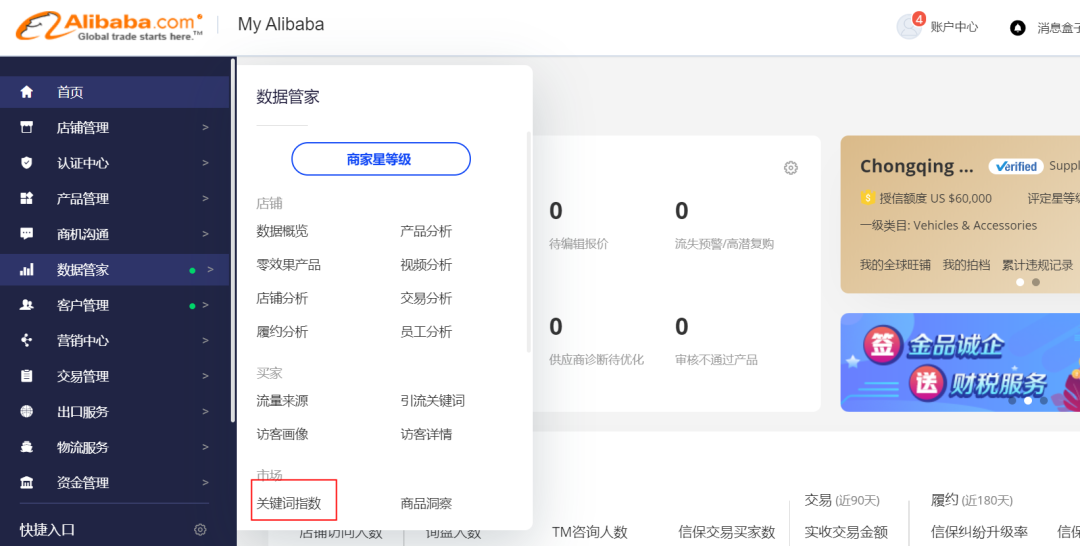Select 物流服务 in the left sidebar
The width and height of the screenshot is (1080, 546).
pos(83,447)
